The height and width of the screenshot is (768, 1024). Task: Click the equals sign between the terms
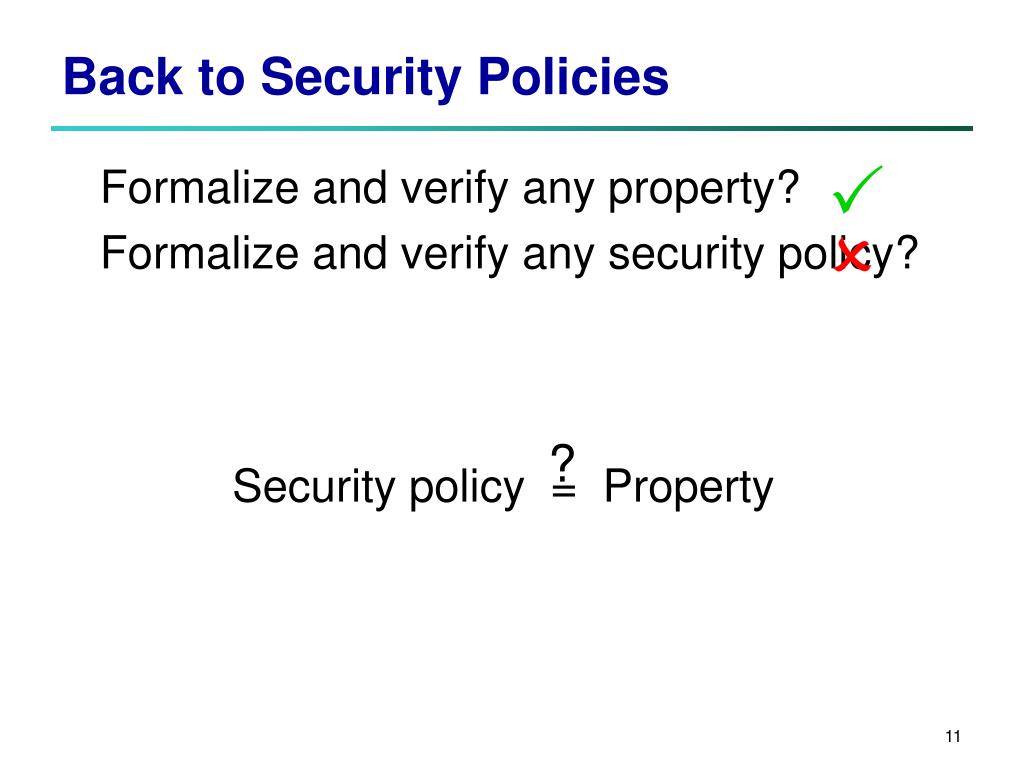[x=564, y=490]
